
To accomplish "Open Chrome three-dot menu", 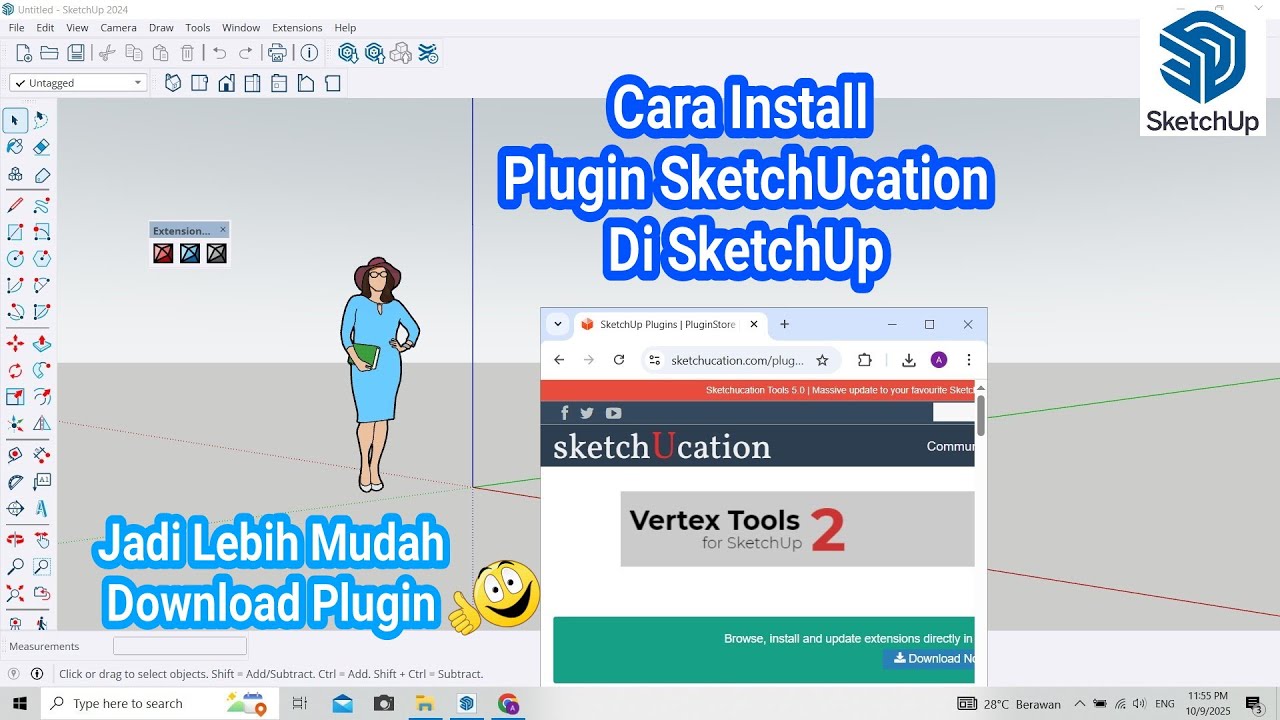I will point(969,360).
